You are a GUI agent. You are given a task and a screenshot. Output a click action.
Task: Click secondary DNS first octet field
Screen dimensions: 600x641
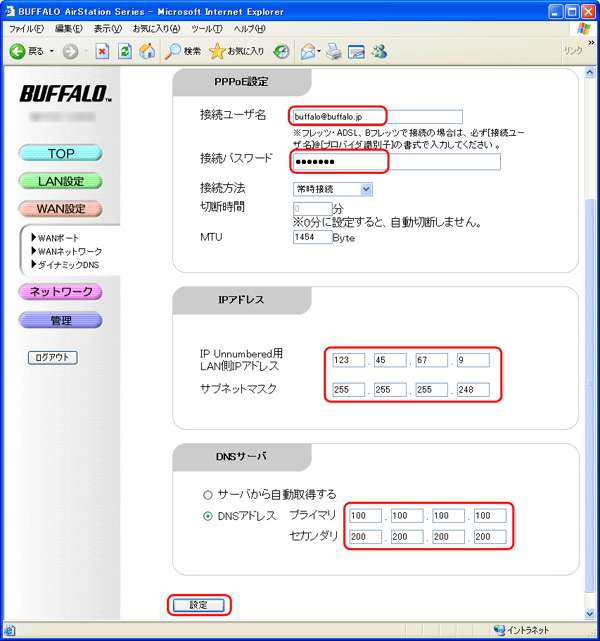[x=365, y=537]
